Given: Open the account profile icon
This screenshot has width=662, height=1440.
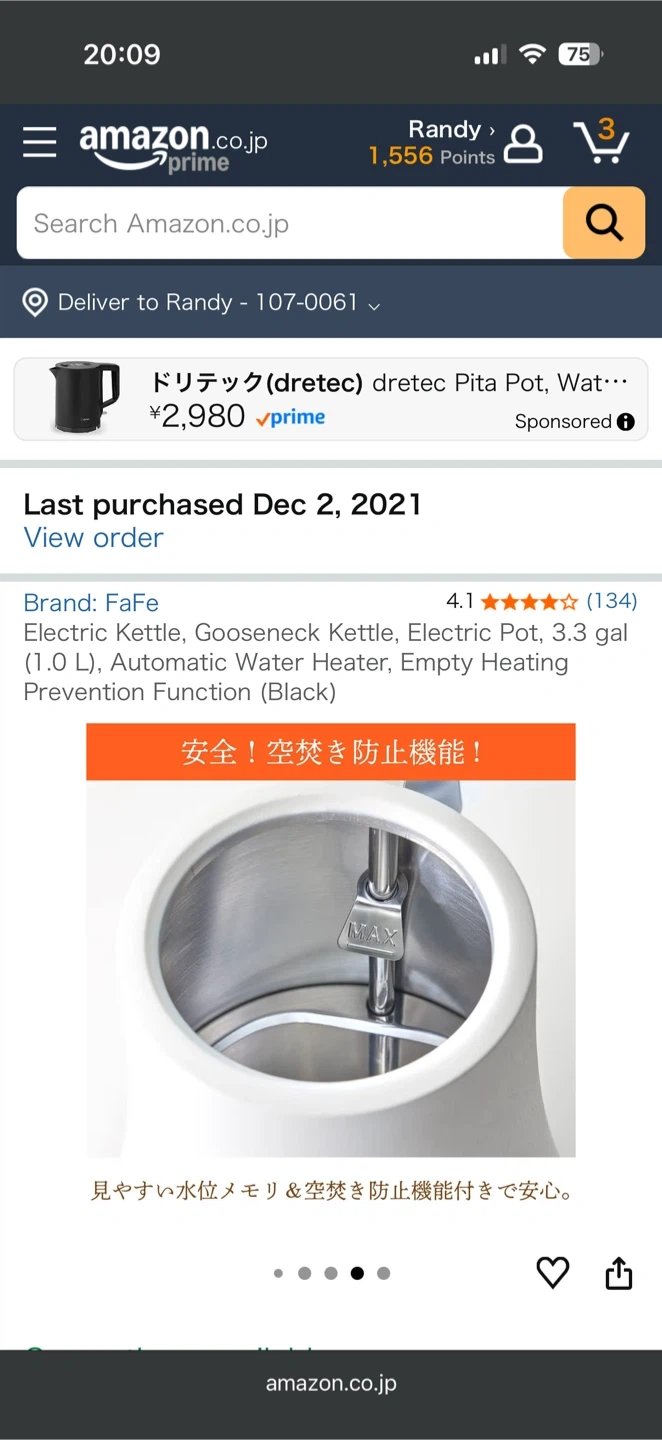Looking at the screenshot, I should 522,144.
